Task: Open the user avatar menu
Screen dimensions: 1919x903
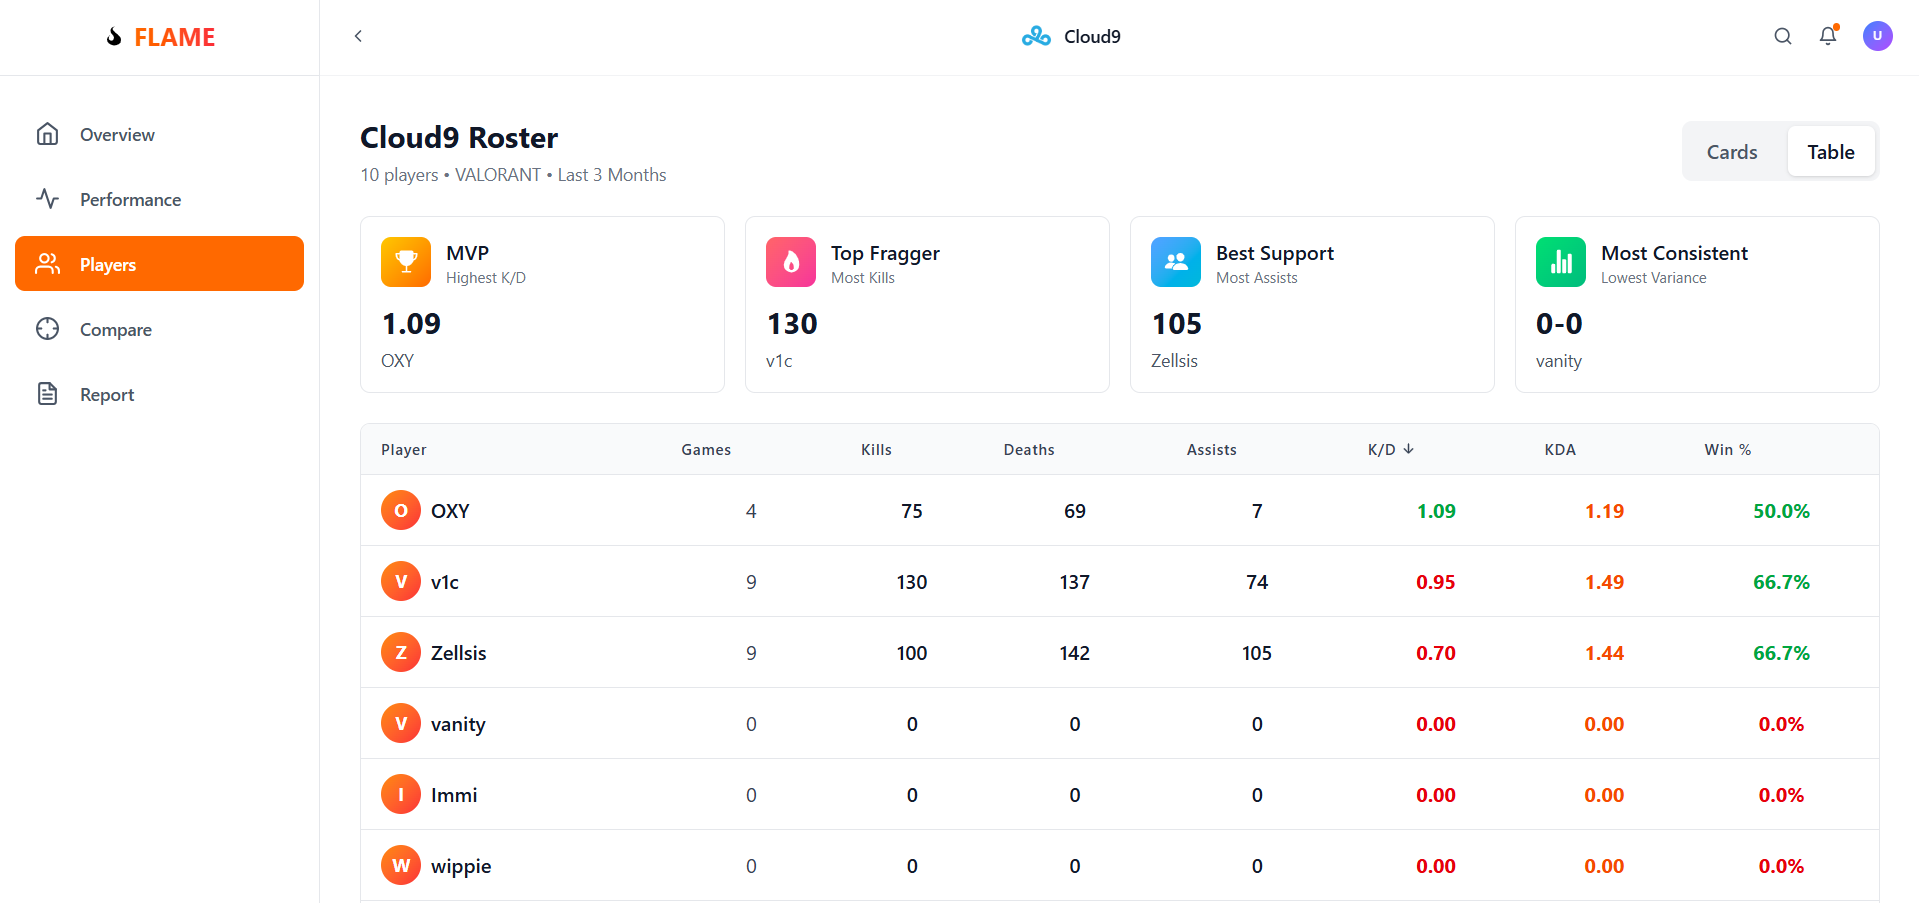Action: 1878,36
